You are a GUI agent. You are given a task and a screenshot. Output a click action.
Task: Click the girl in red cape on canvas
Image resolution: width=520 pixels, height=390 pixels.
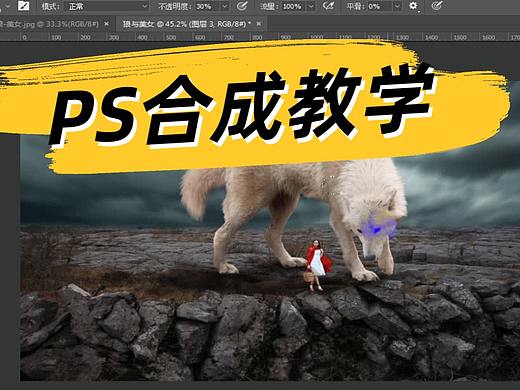(x=318, y=265)
